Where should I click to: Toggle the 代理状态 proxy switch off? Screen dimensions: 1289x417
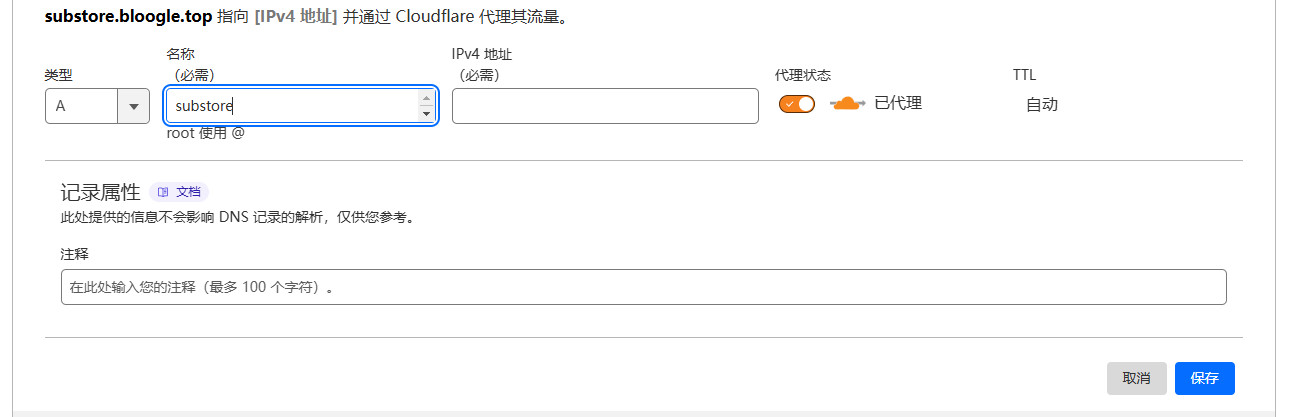tap(797, 104)
